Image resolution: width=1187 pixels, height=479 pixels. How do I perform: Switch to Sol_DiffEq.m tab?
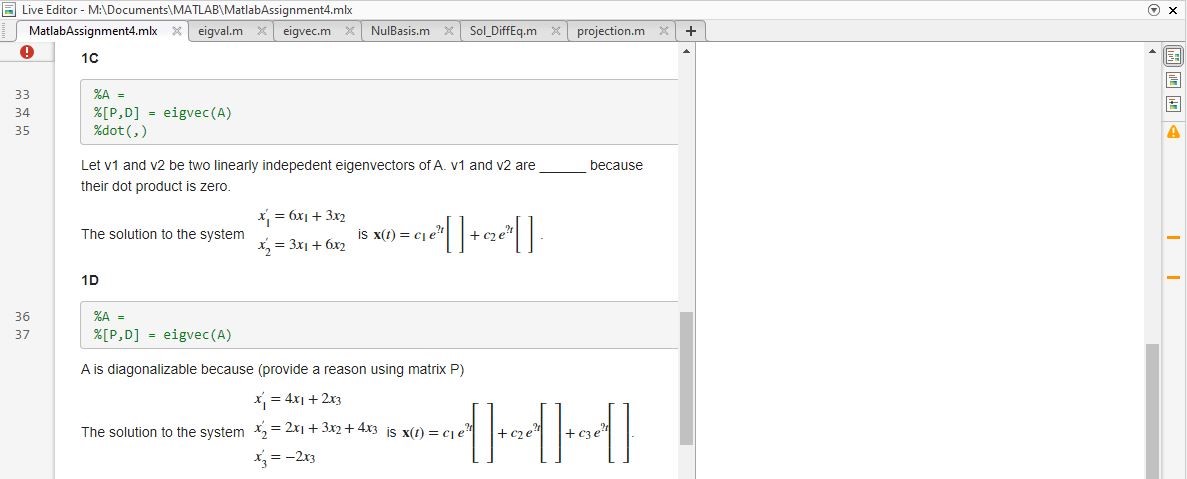(503, 31)
